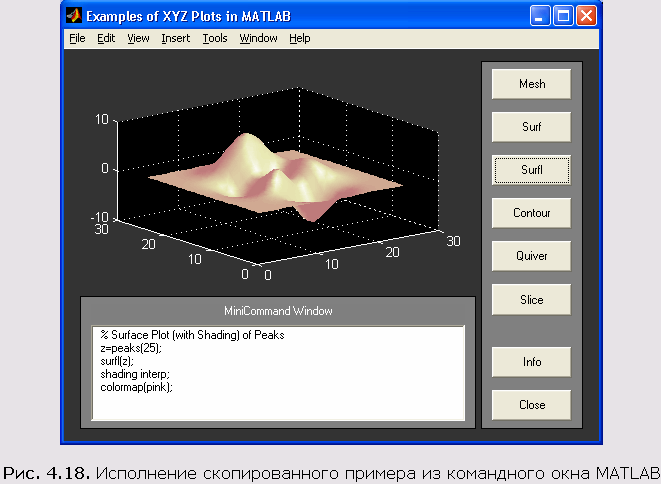This screenshot has height=484, width=661.
Task: Click the Close button in the side panel
Action: coord(532,405)
